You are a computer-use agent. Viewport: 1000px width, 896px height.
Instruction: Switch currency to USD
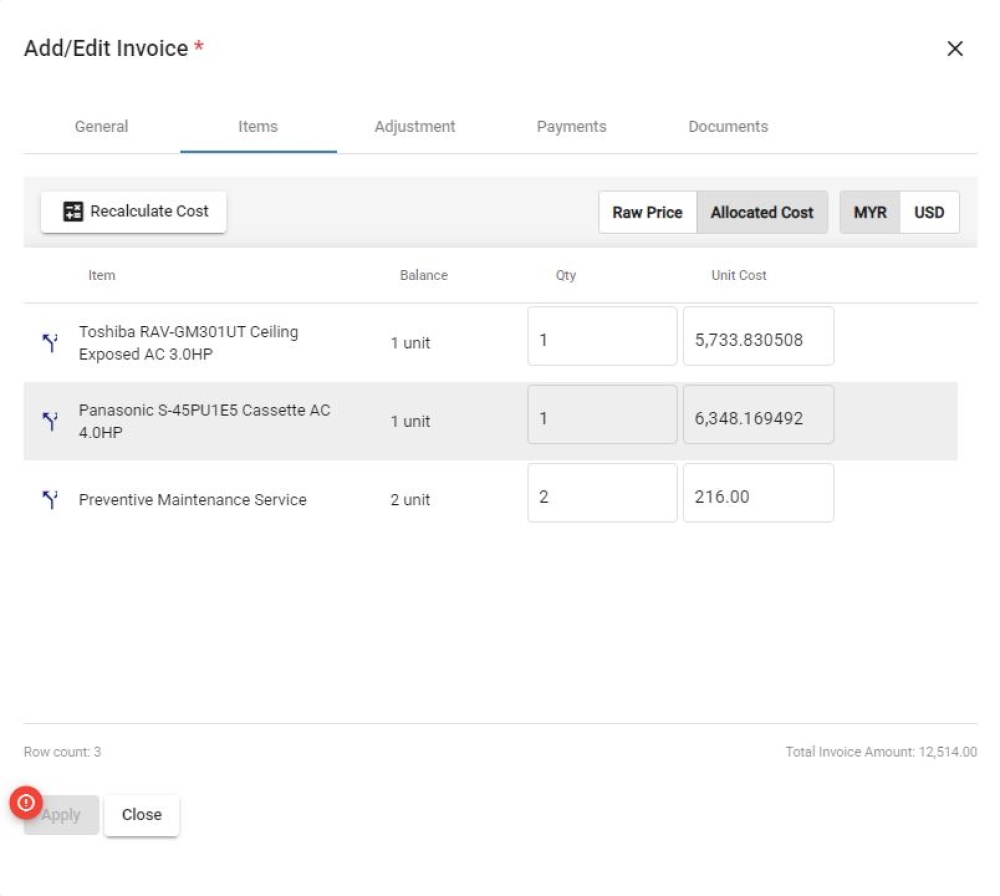click(x=929, y=212)
